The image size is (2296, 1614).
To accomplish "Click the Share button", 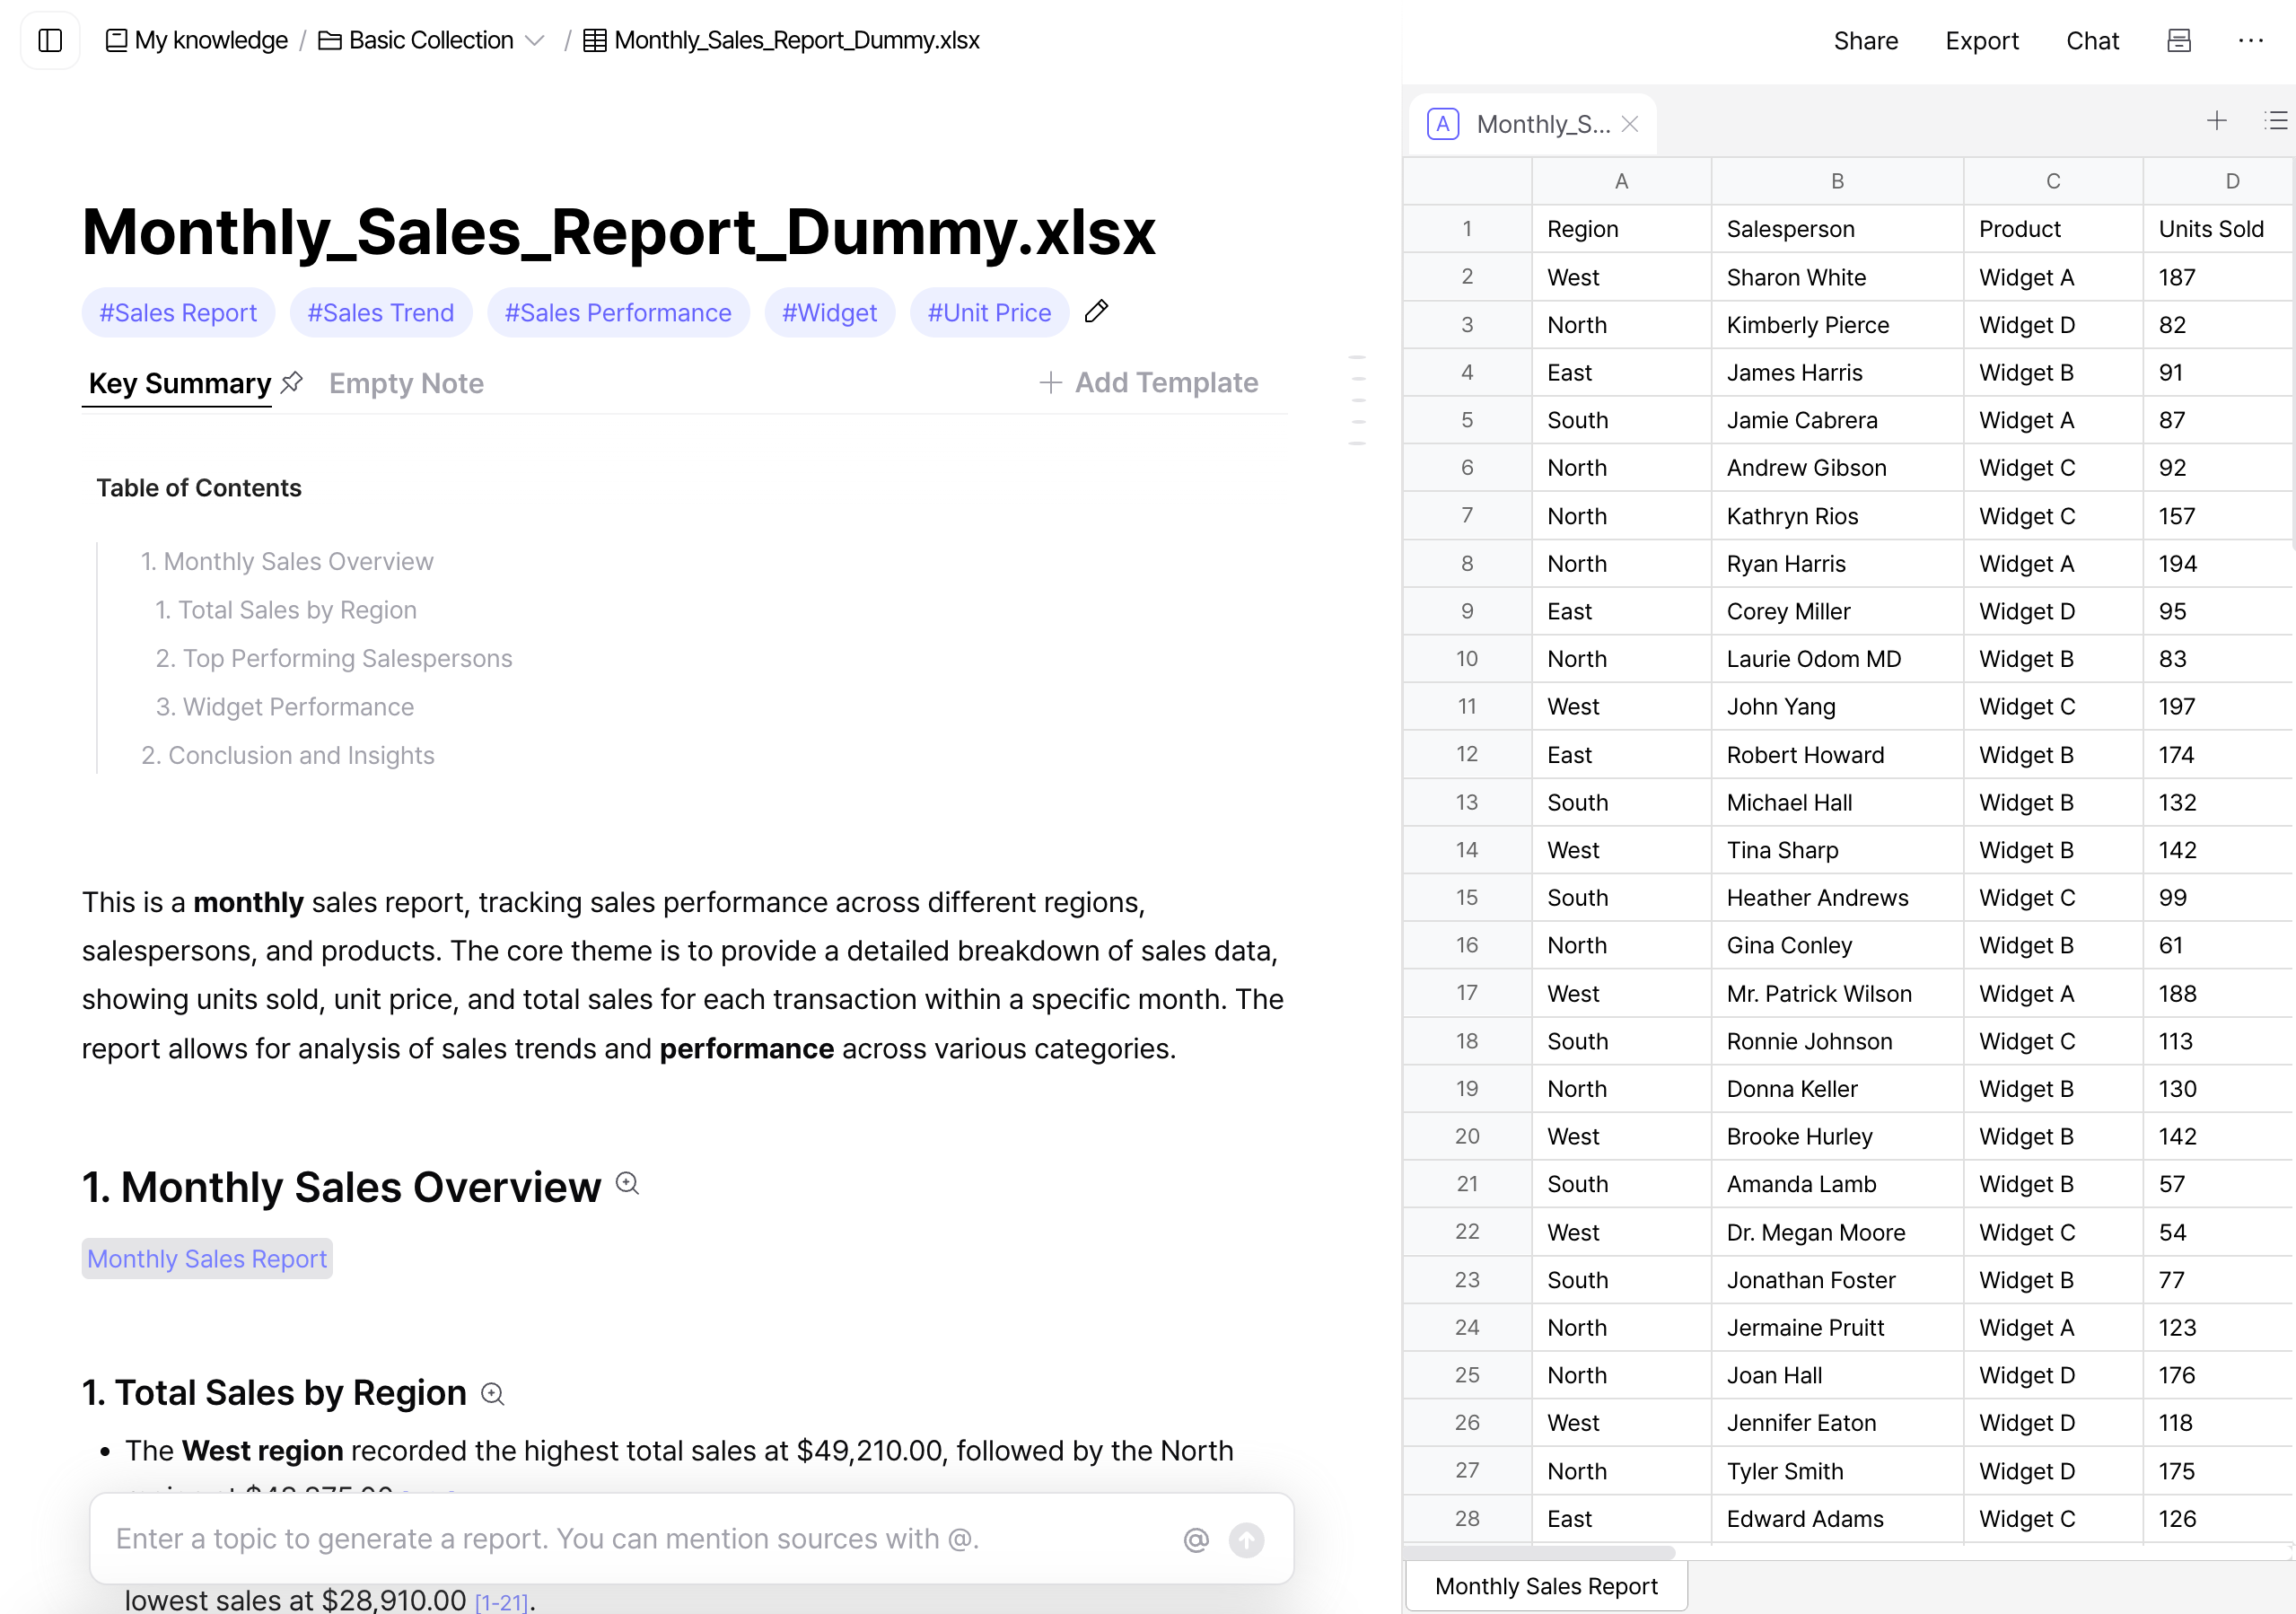I will click(1865, 41).
